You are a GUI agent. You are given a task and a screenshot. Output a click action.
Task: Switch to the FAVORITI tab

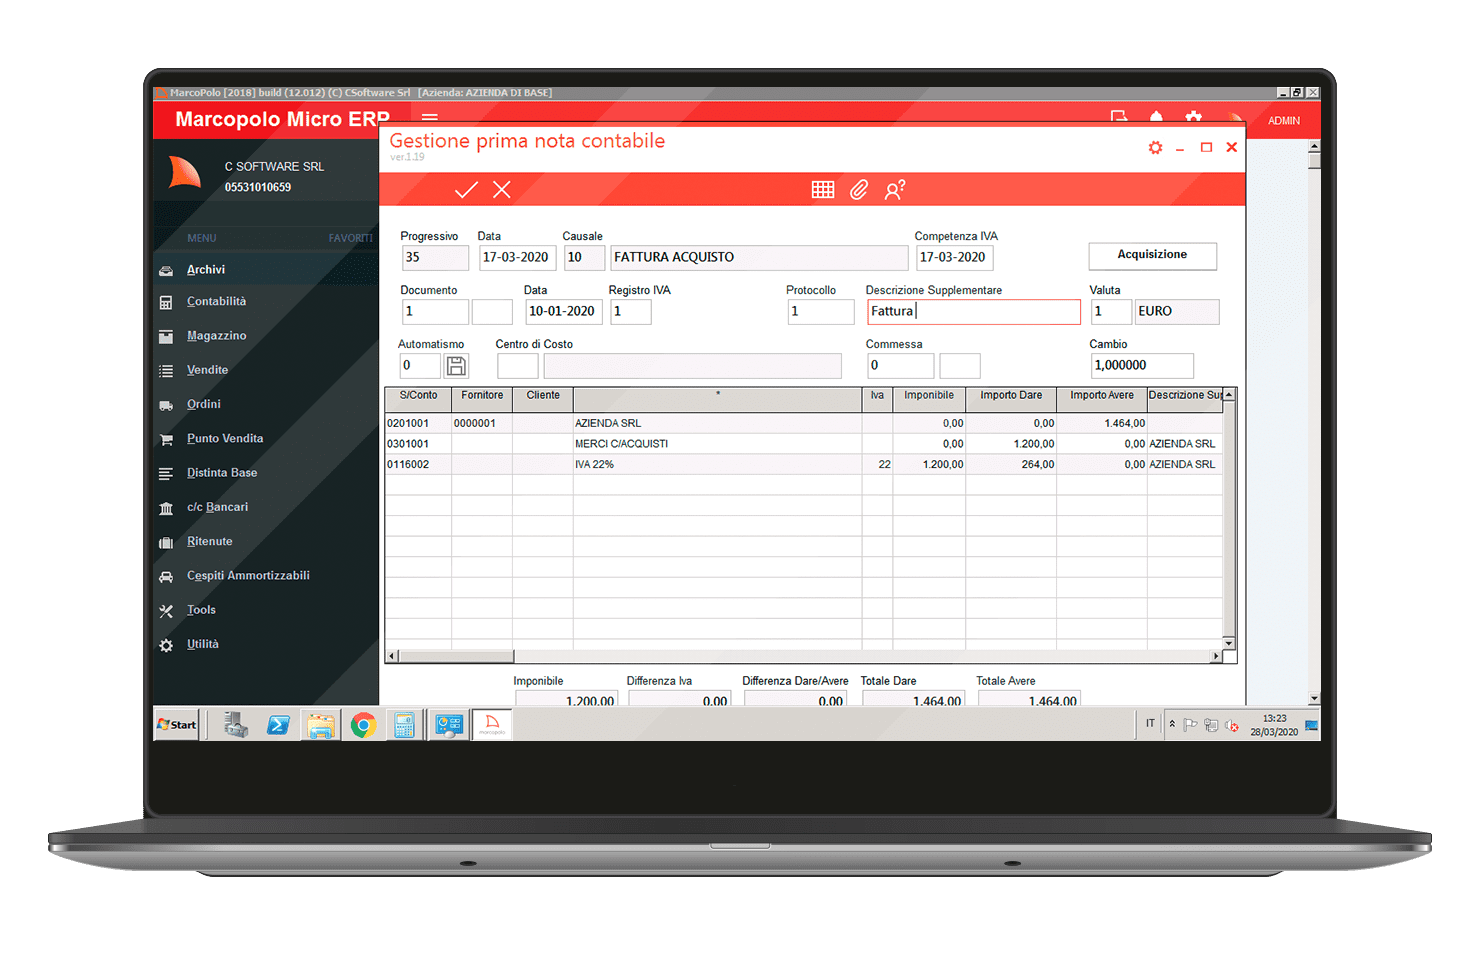(349, 238)
